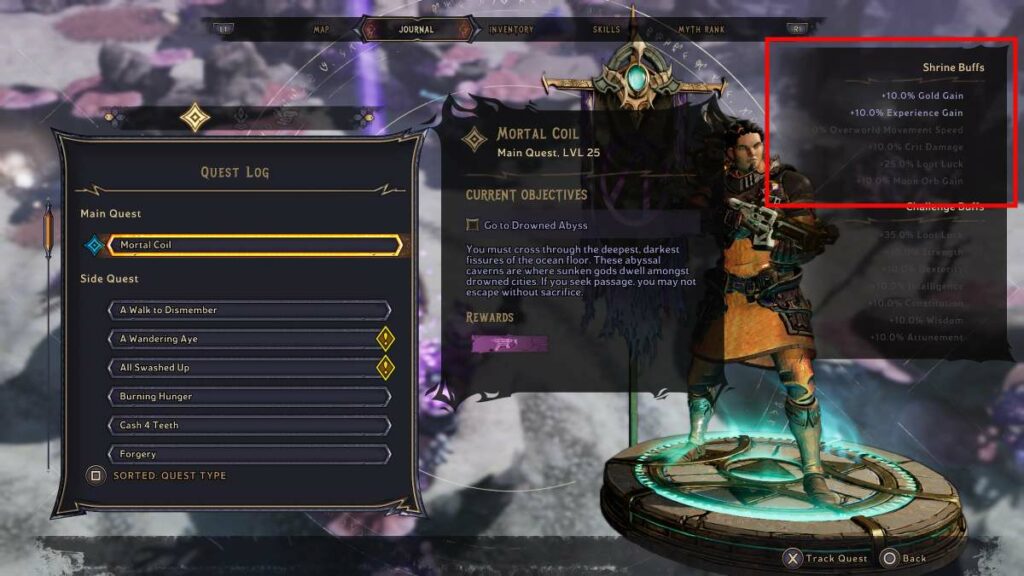Click the alert marker on All Swashed Up
This screenshot has height=576, width=1024.
tap(385, 368)
